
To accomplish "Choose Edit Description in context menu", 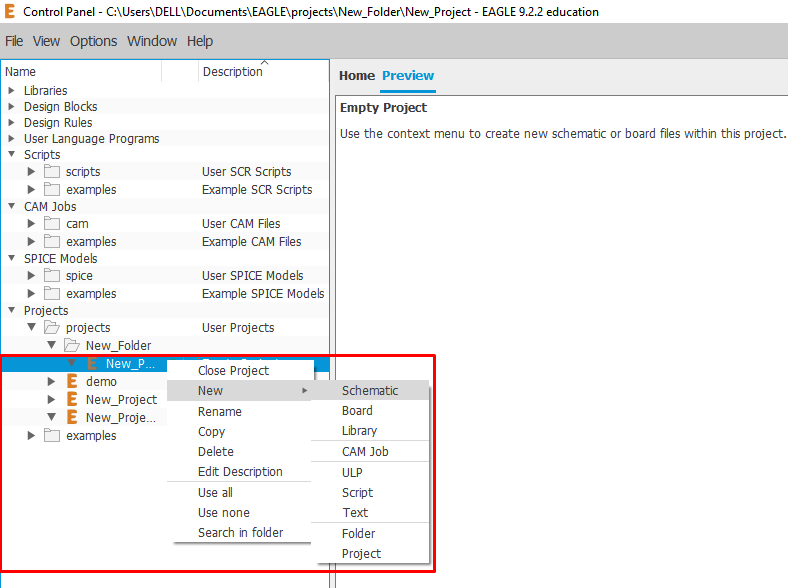I will (x=239, y=472).
